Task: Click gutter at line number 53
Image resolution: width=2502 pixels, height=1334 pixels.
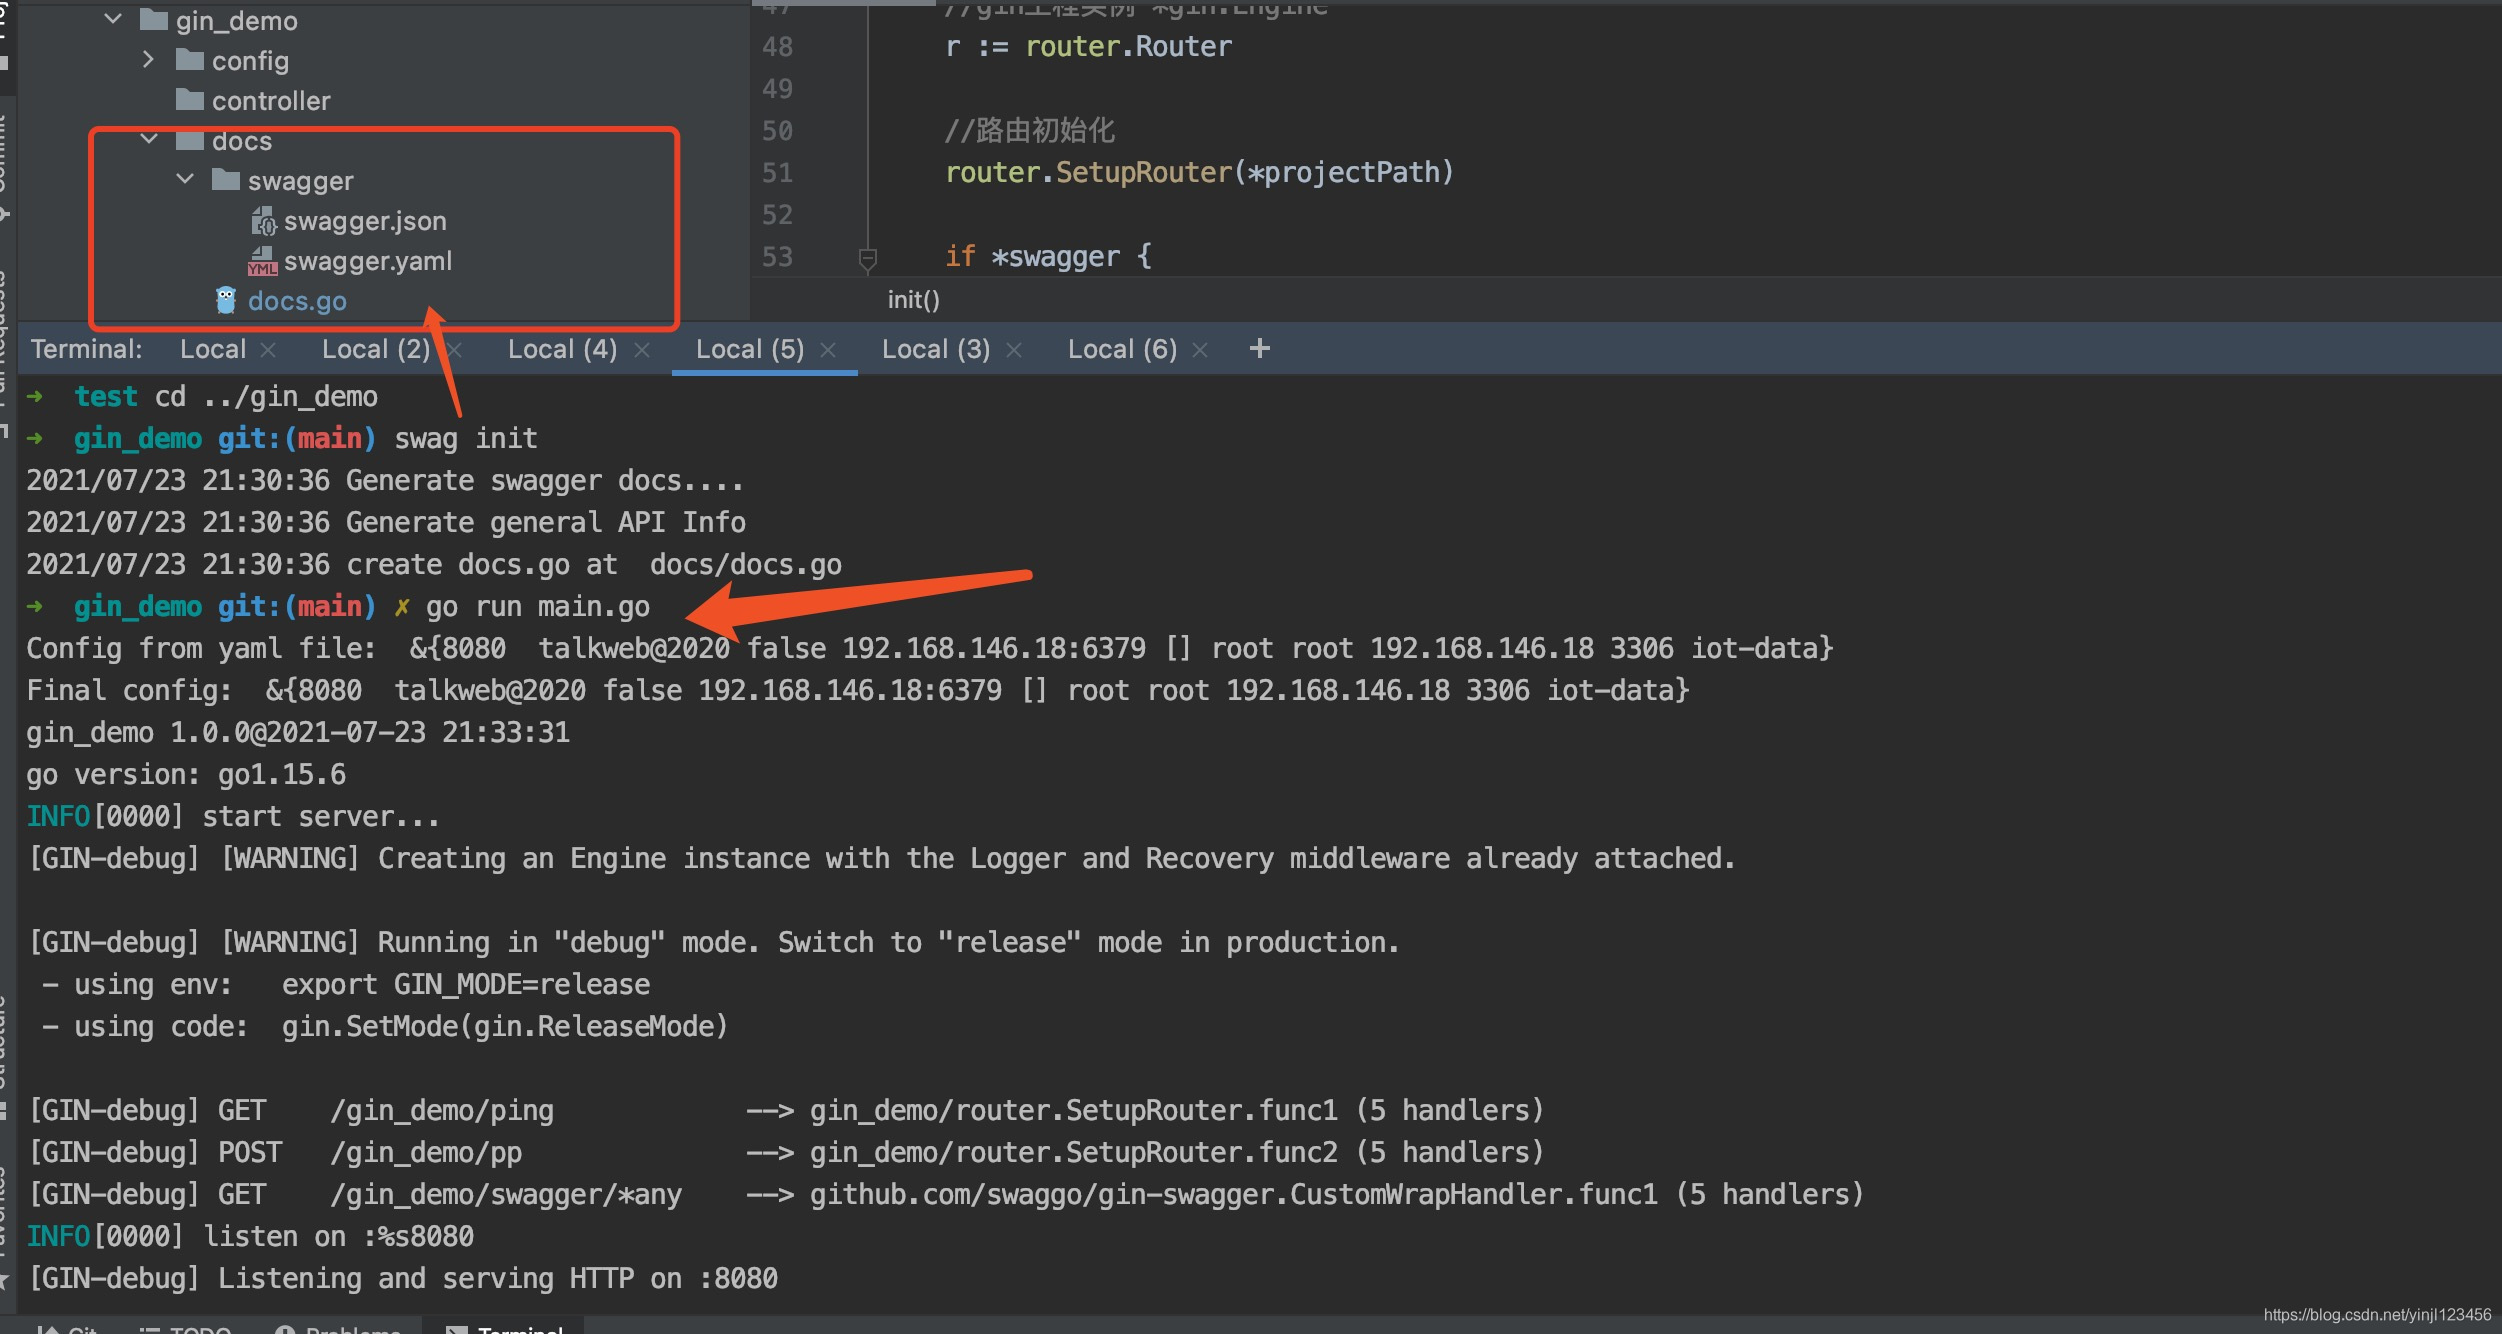Action: click(x=777, y=257)
